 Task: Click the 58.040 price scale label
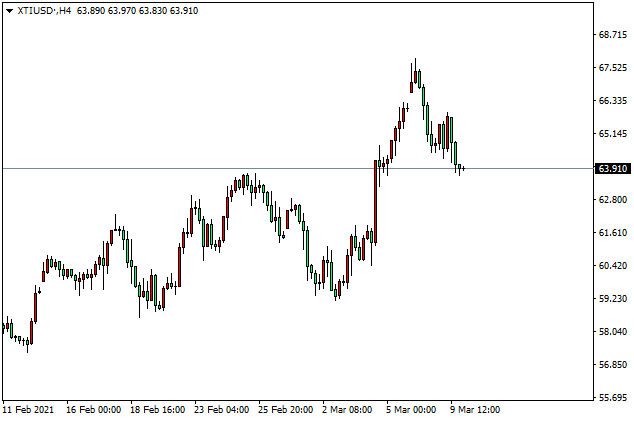point(613,332)
